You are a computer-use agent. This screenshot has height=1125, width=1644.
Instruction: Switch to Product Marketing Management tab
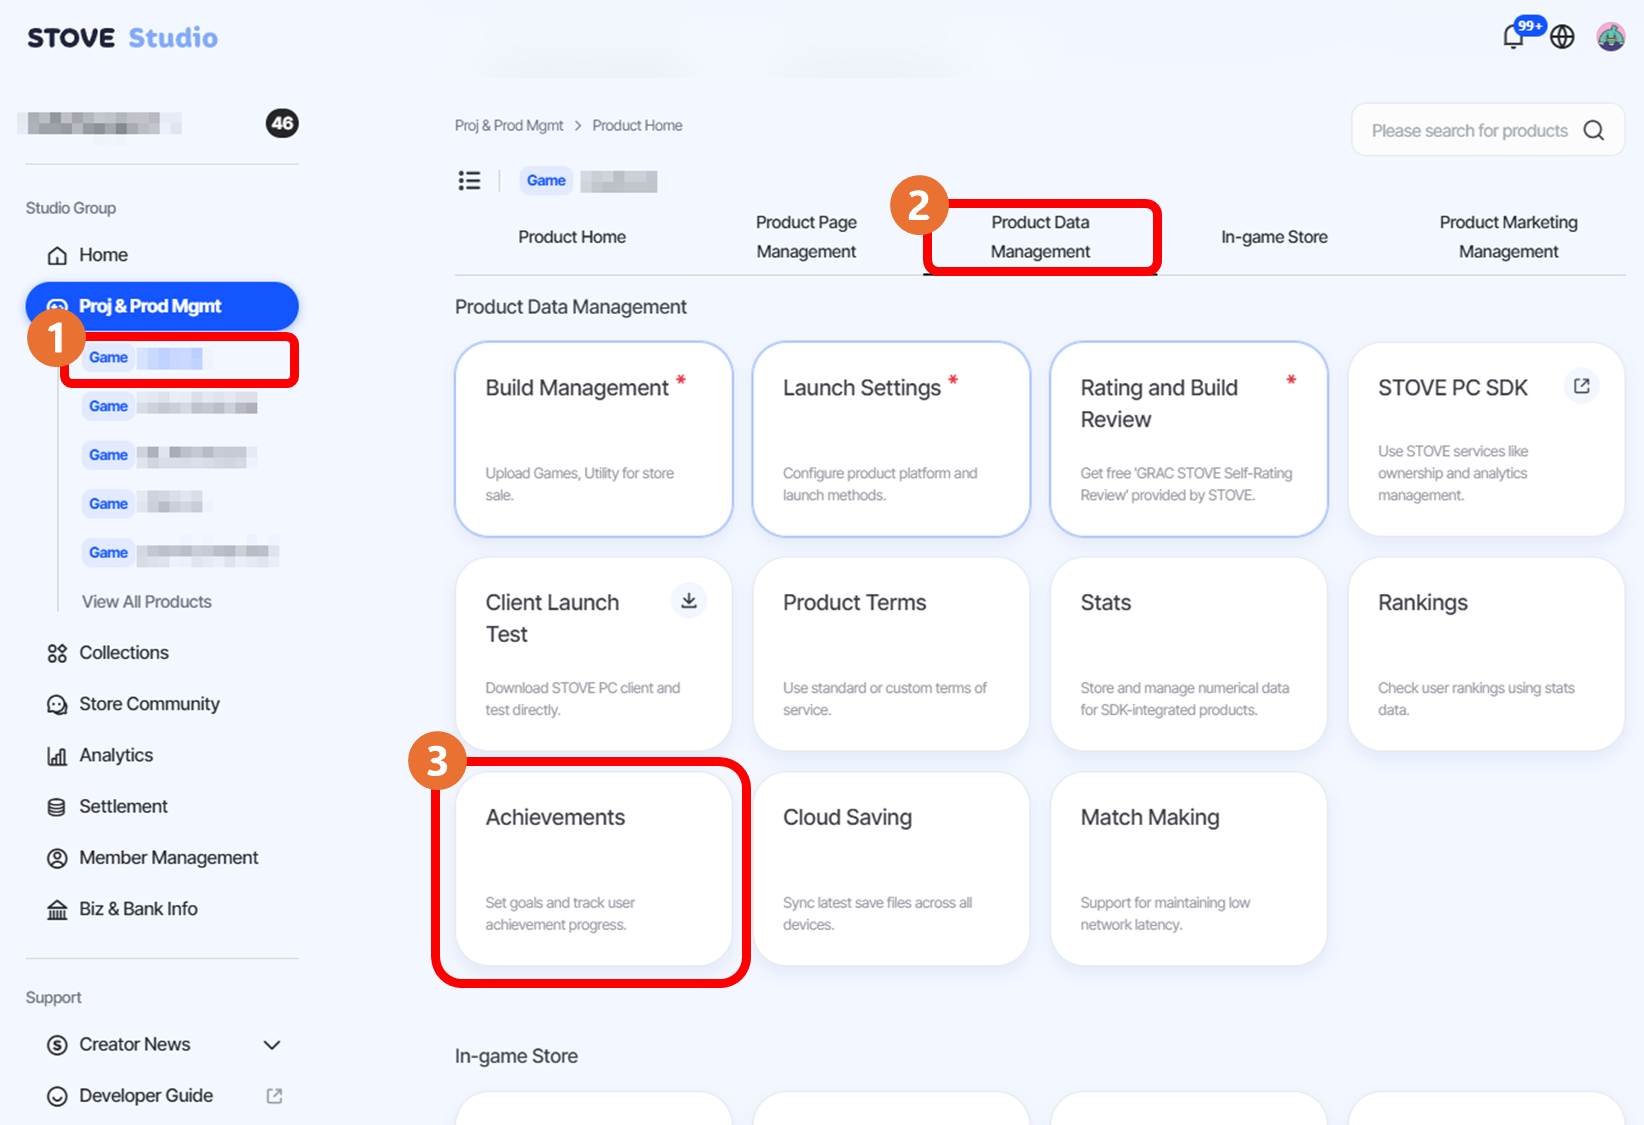(1508, 237)
